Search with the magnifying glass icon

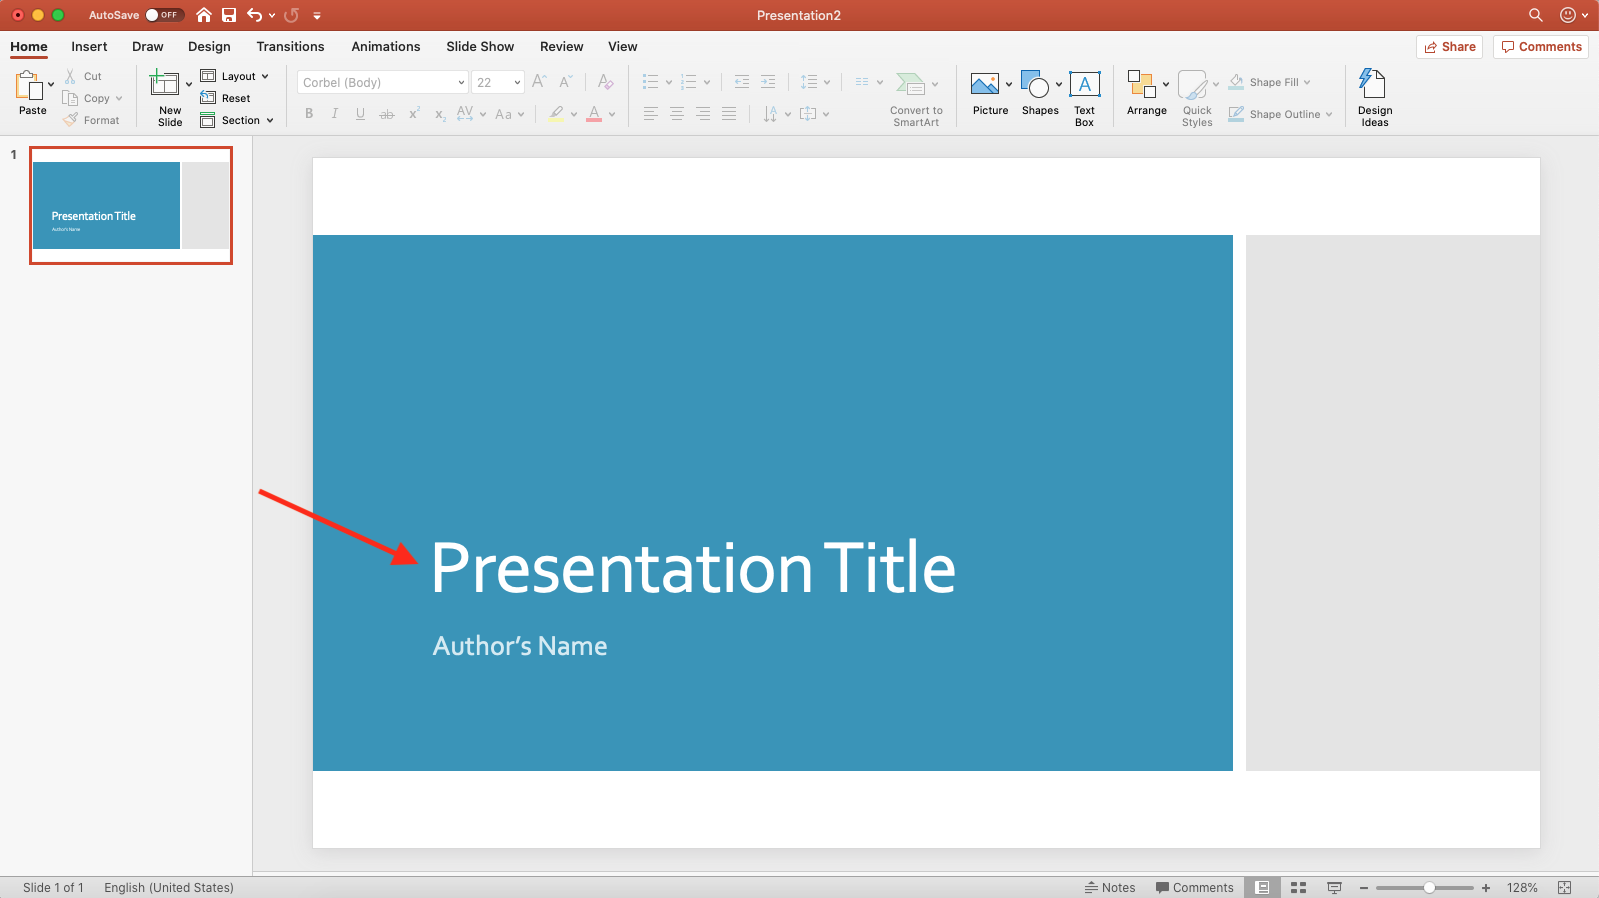pyautogui.click(x=1536, y=15)
